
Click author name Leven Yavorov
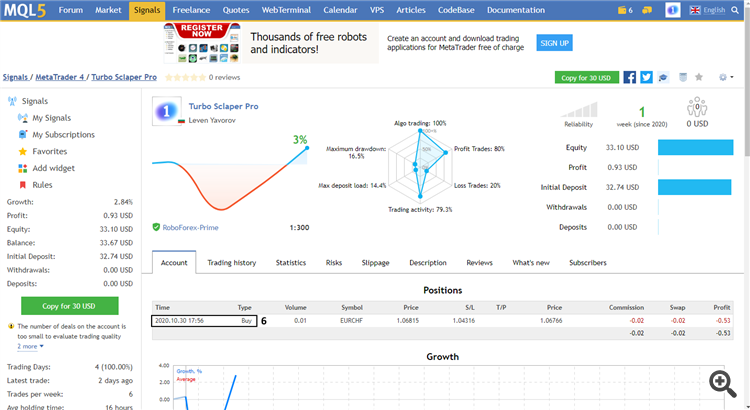212,120
